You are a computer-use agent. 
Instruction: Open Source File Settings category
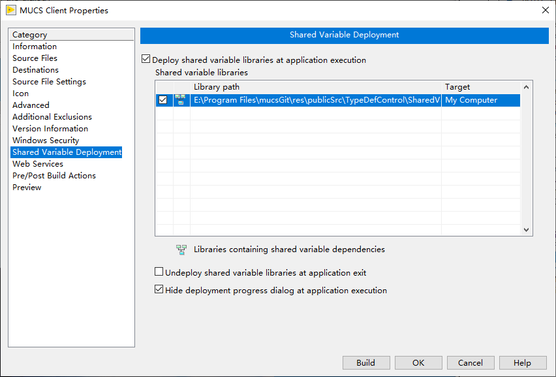49,82
